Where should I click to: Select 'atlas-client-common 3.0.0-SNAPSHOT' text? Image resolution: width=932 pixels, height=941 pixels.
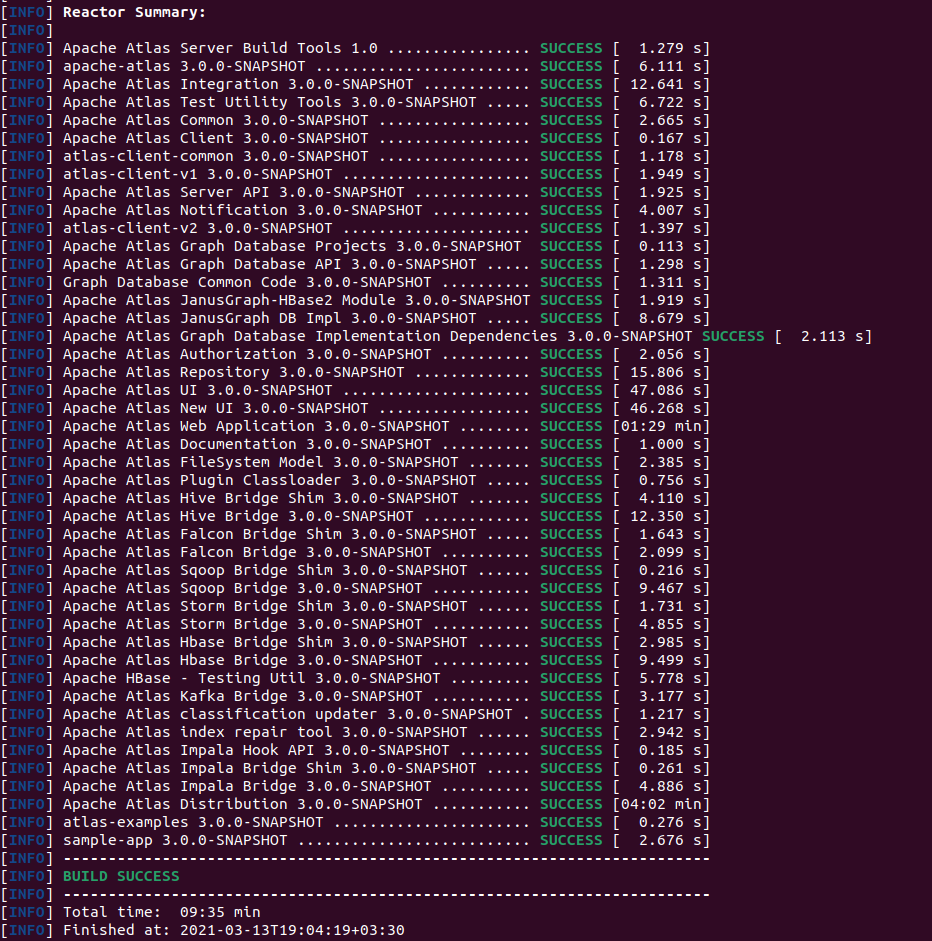pos(215,156)
